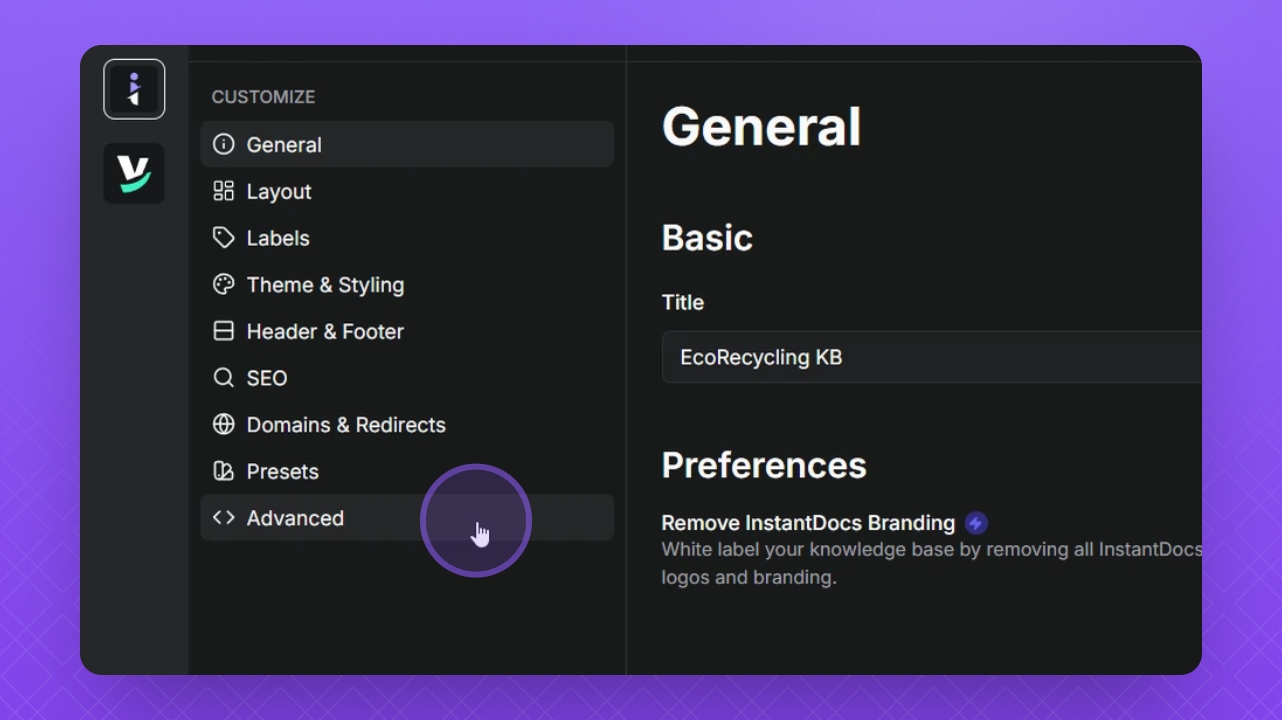Click the grid icon next to Layout
Image resolution: width=1282 pixels, height=720 pixels.
pos(224,191)
